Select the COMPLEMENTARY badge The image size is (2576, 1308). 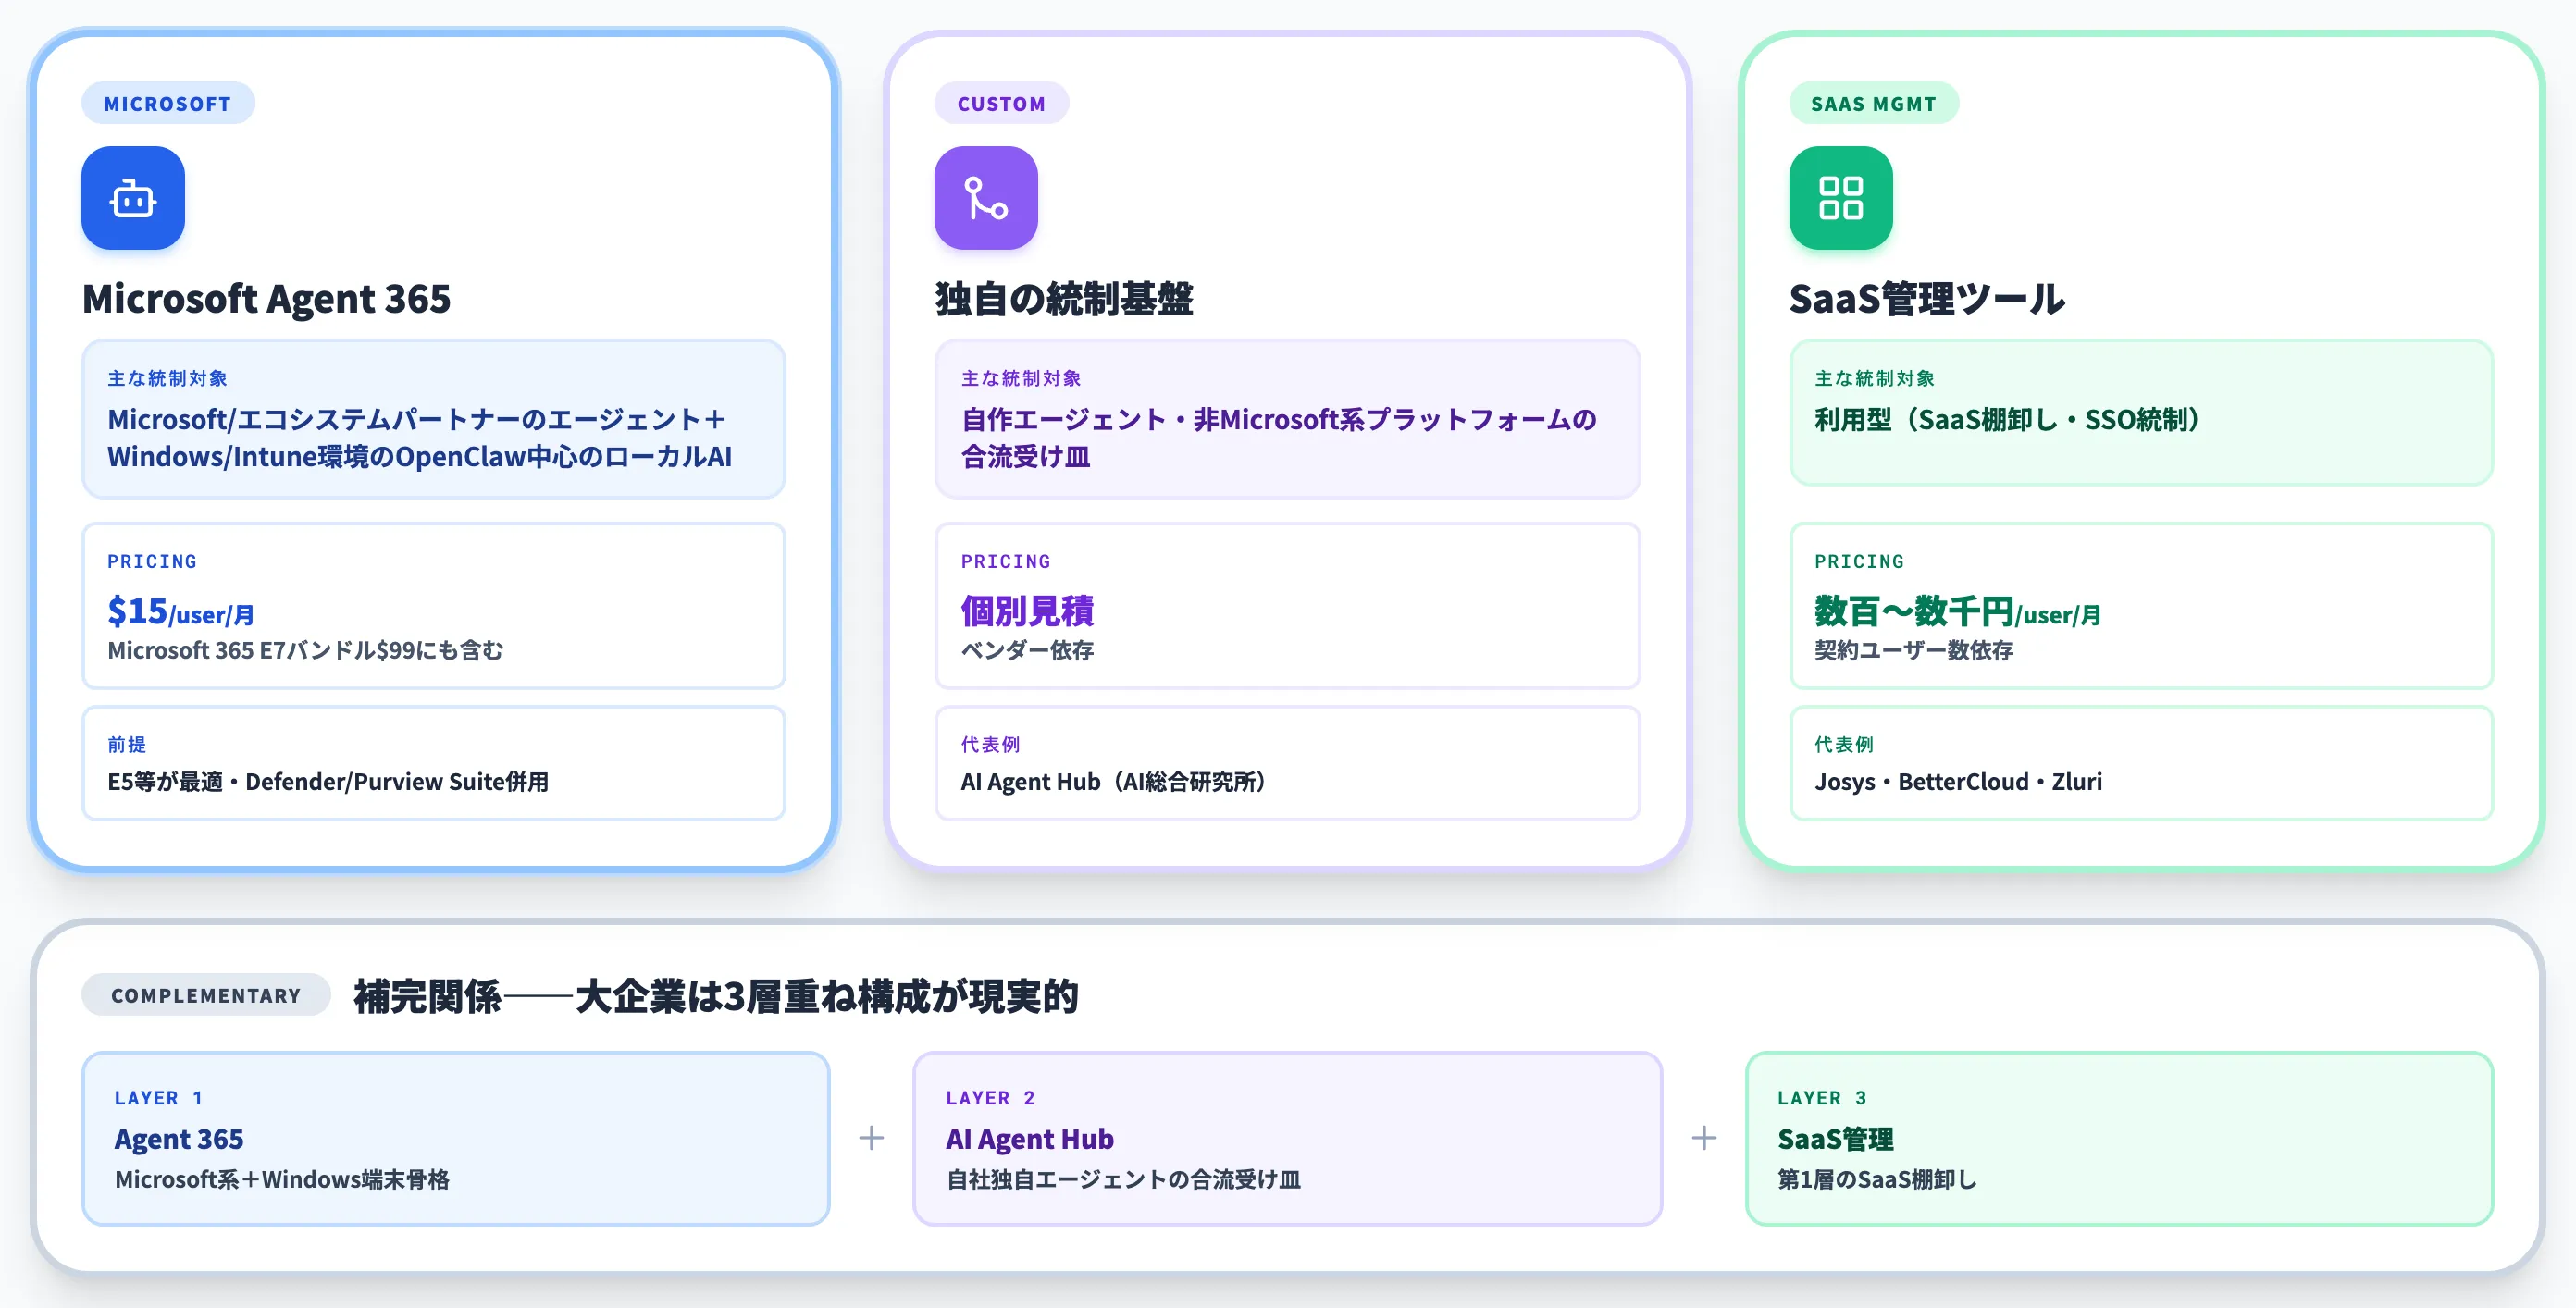pyautogui.click(x=206, y=995)
